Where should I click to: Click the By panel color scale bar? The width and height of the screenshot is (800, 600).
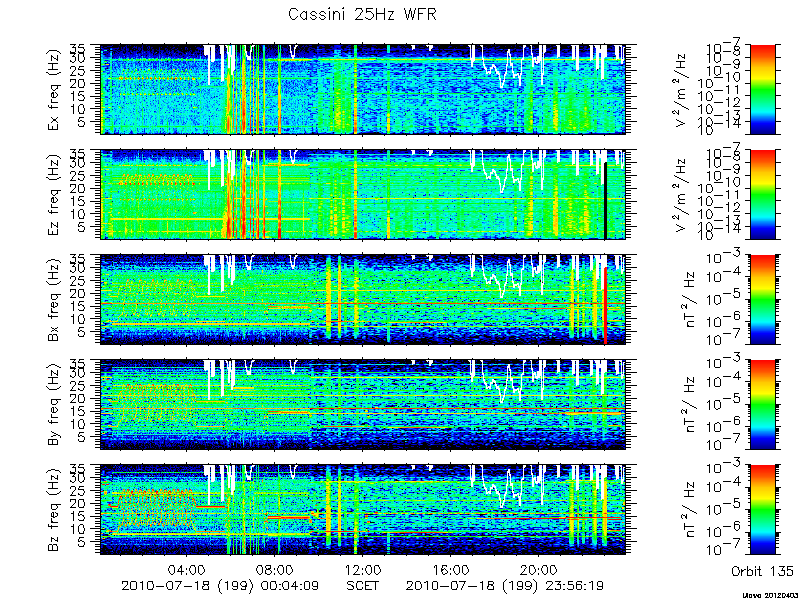(x=762, y=405)
